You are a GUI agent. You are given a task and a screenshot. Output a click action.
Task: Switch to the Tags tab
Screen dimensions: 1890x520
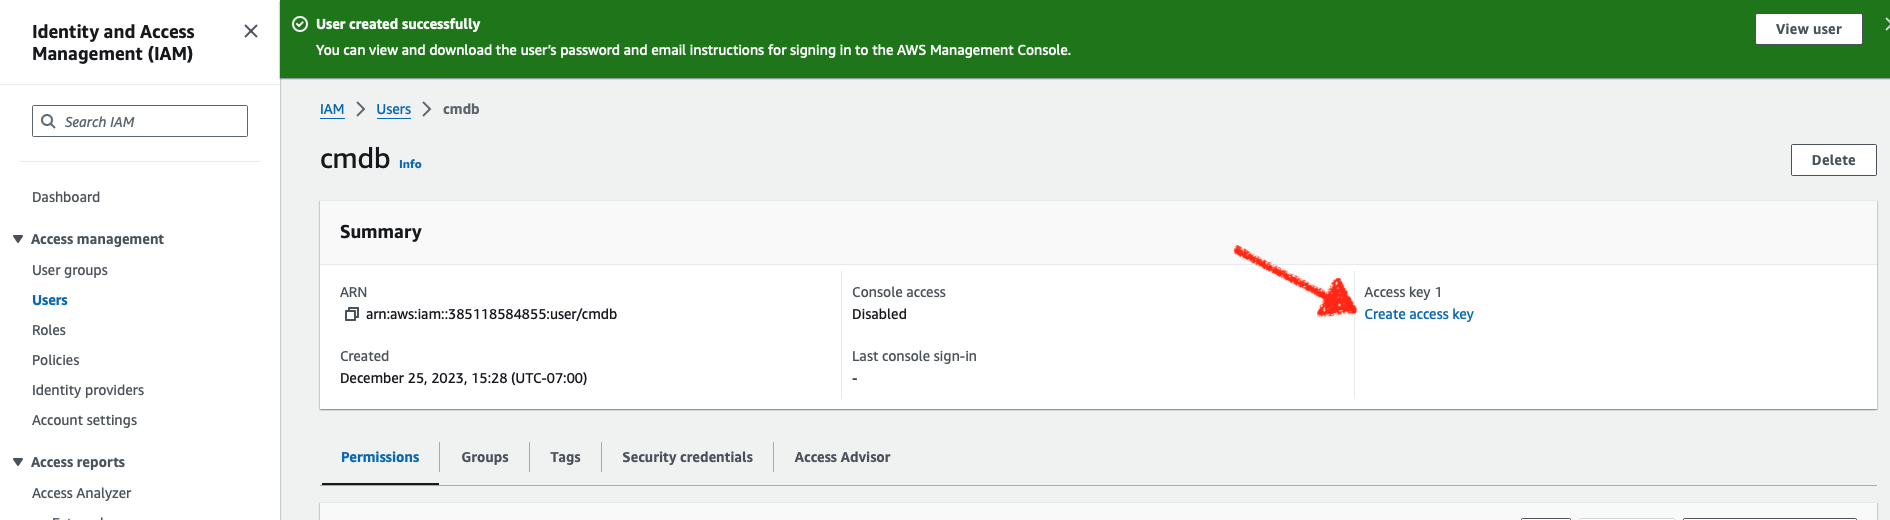(x=565, y=457)
